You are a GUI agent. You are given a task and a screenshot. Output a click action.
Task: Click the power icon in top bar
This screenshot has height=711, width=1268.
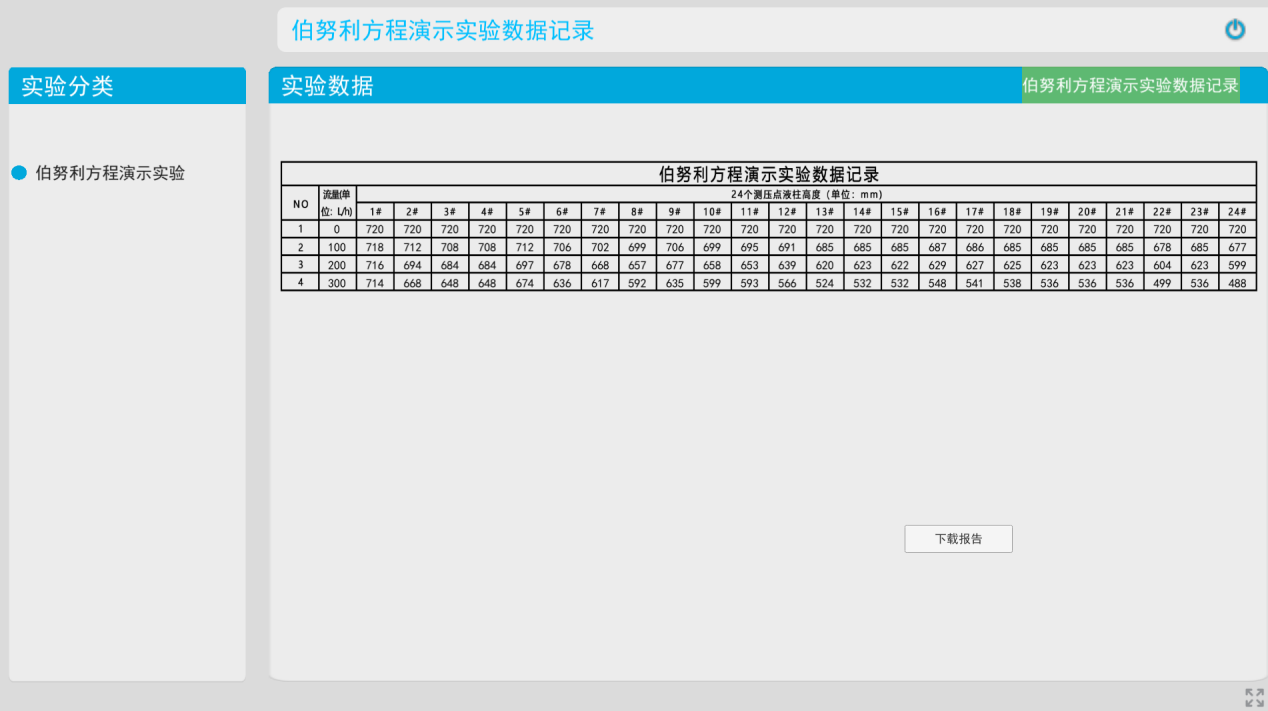(x=1235, y=30)
